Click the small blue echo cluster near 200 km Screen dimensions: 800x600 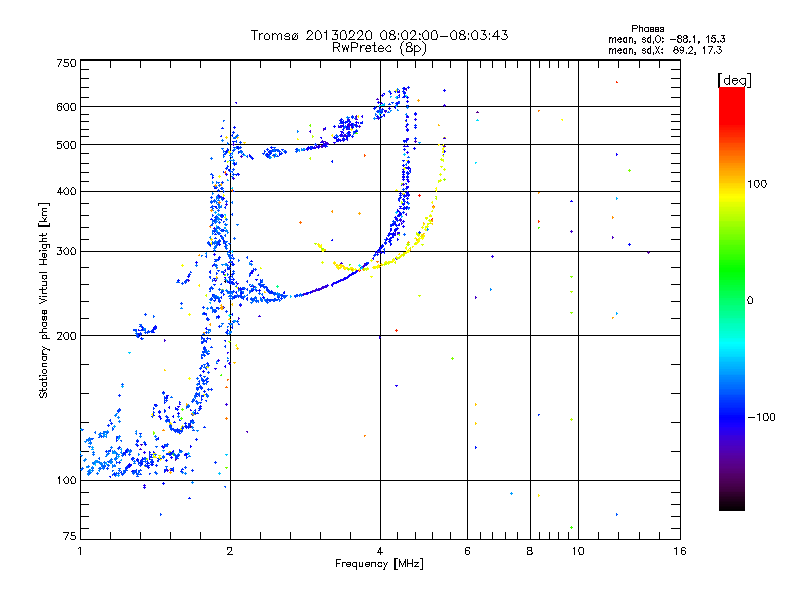click(x=145, y=330)
